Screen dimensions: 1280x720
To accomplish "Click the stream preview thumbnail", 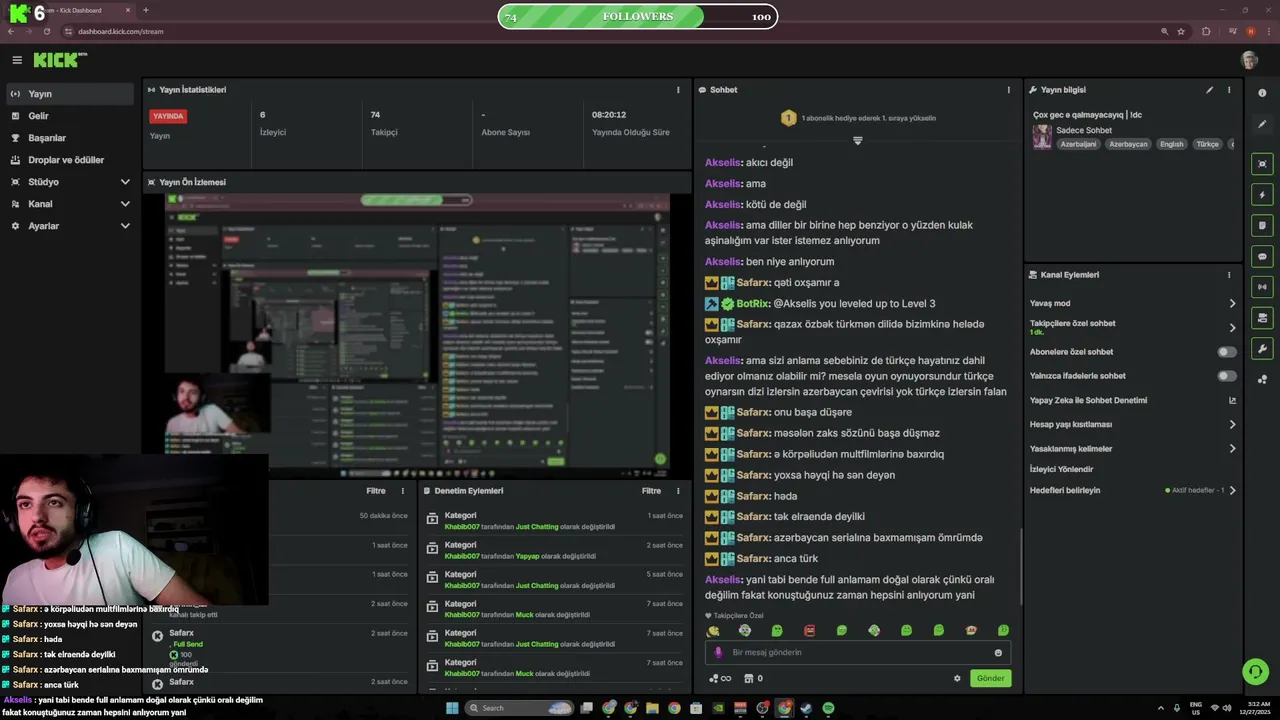I will (417, 336).
